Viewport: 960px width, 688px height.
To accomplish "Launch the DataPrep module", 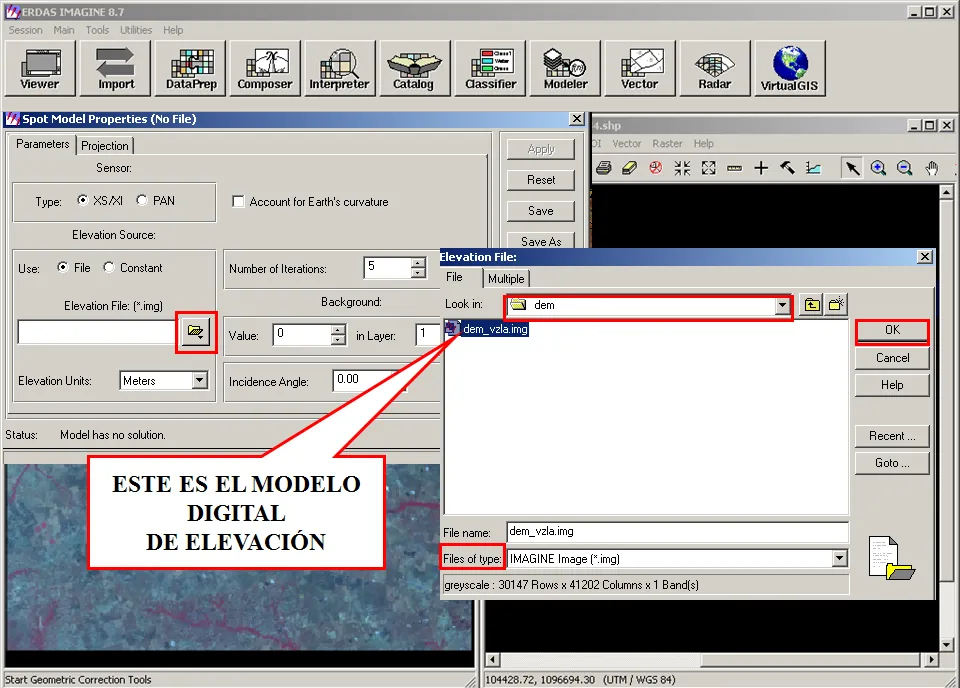I will pyautogui.click(x=191, y=68).
